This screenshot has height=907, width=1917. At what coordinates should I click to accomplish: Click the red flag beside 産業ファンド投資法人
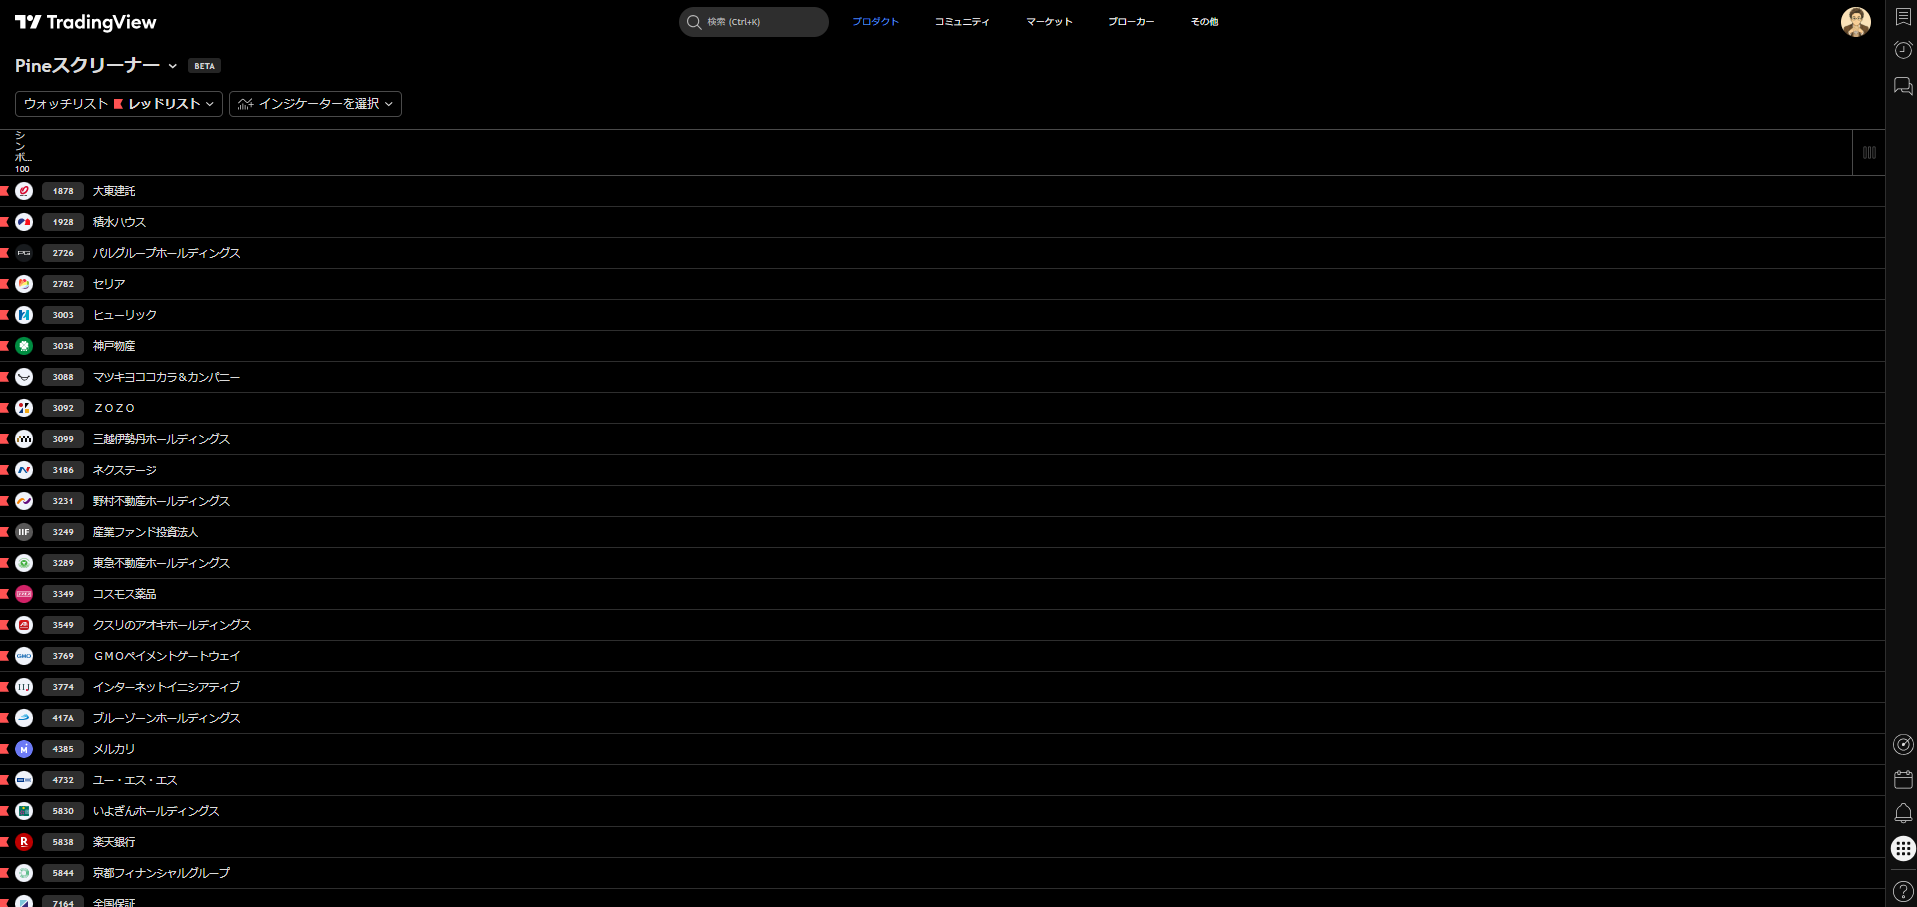click(x=5, y=532)
